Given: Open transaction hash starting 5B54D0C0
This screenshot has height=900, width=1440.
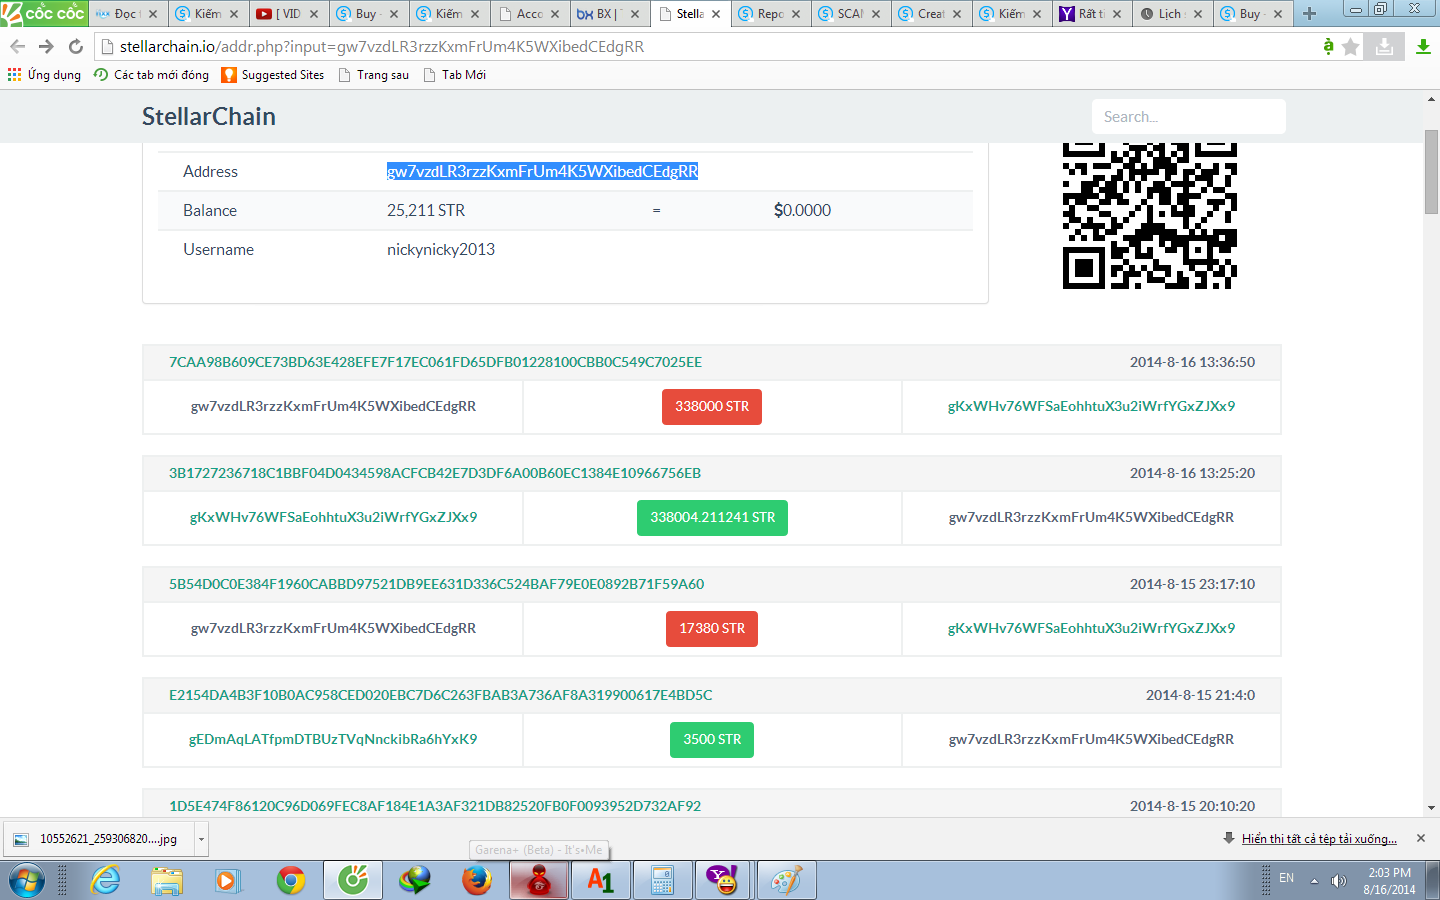Looking at the screenshot, I should [436, 584].
